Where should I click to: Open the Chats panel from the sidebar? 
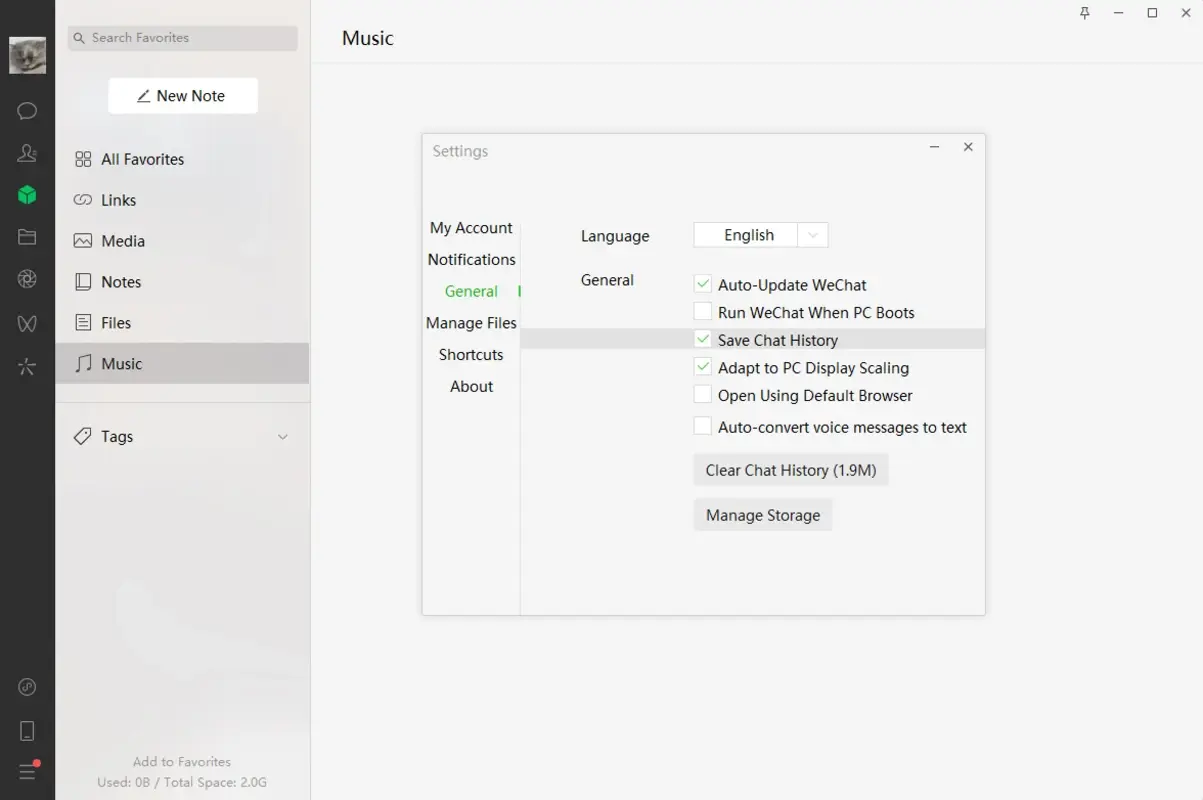pyautogui.click(x=26, y=110)
